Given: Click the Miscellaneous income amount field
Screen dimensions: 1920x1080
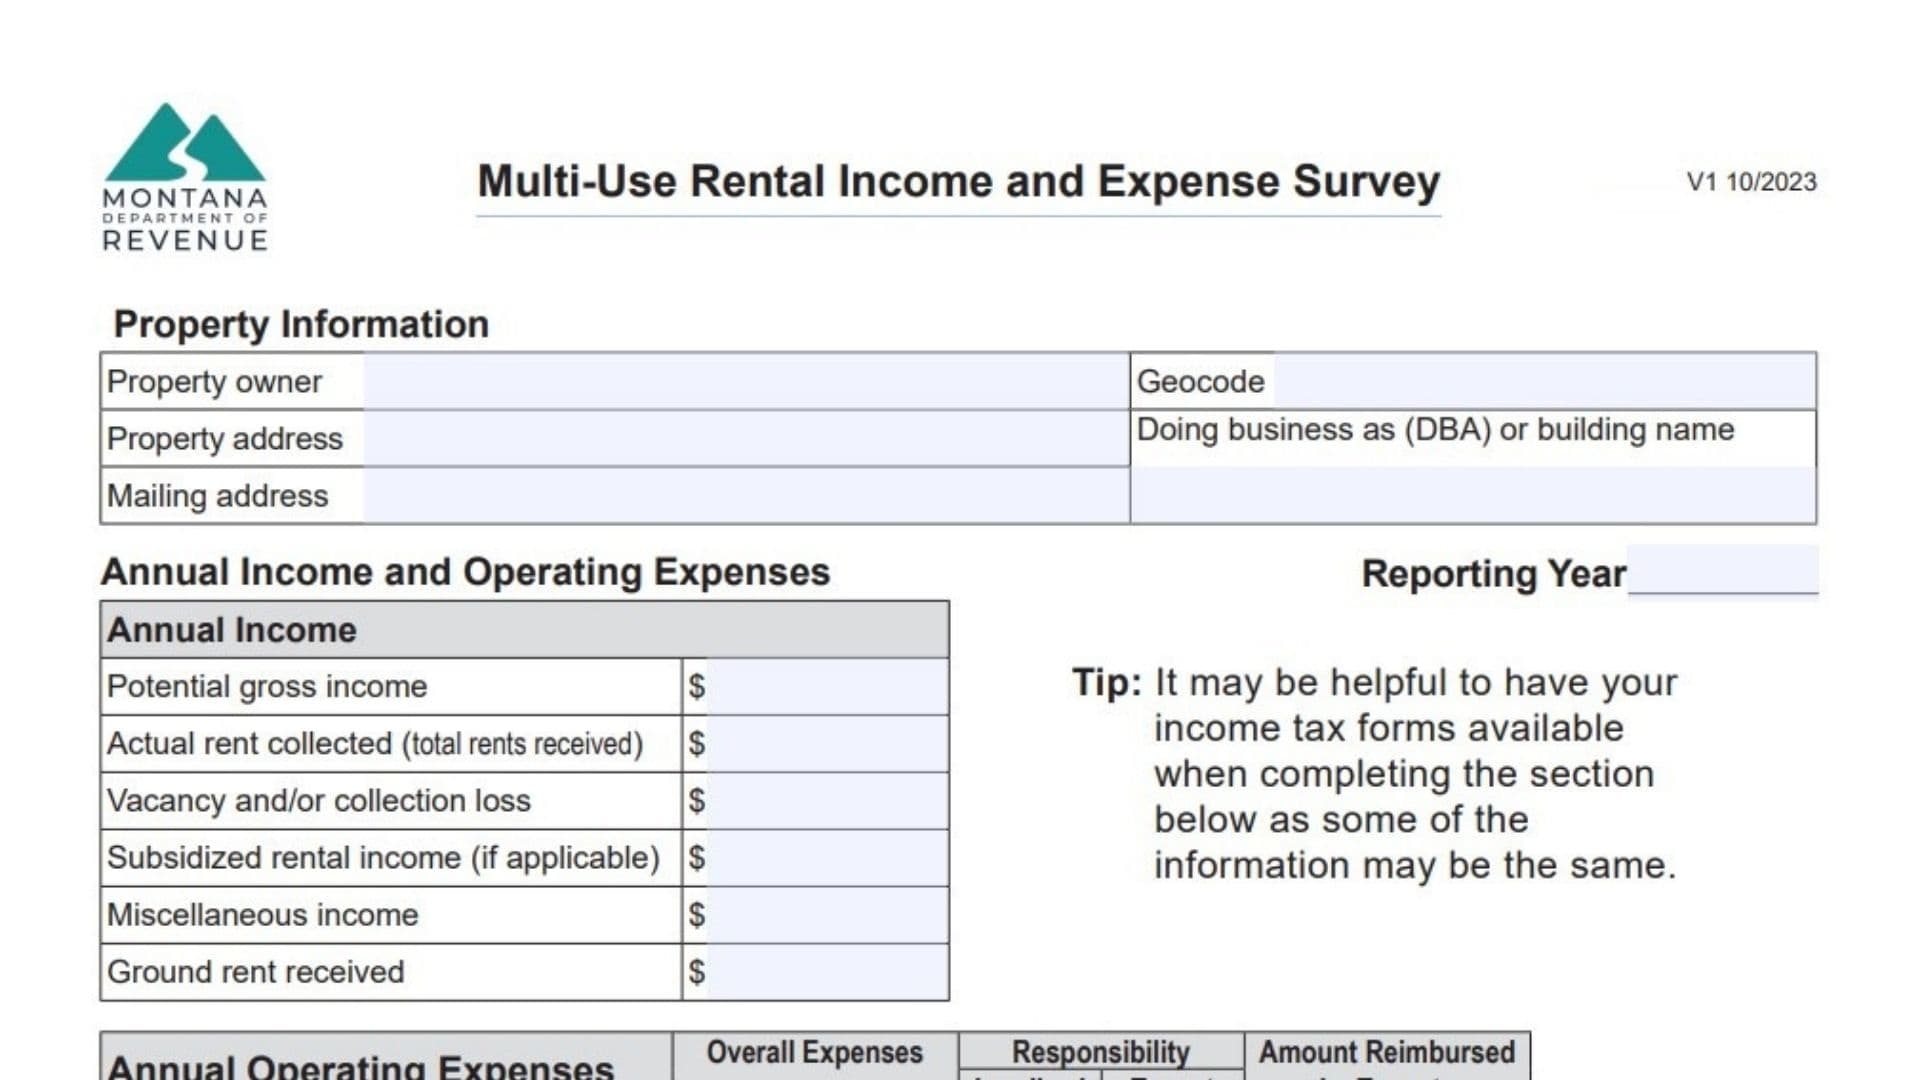Looking at the screenshot, I should [x=827, y=915].
